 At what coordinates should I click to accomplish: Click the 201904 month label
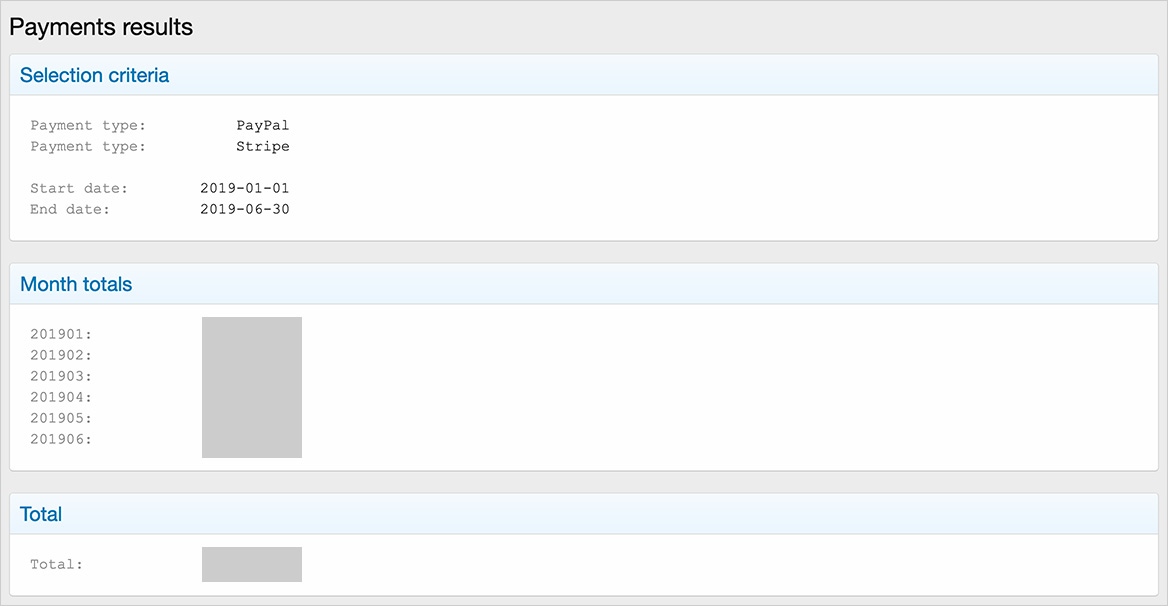pyautogui.click(x=61, y=398)
